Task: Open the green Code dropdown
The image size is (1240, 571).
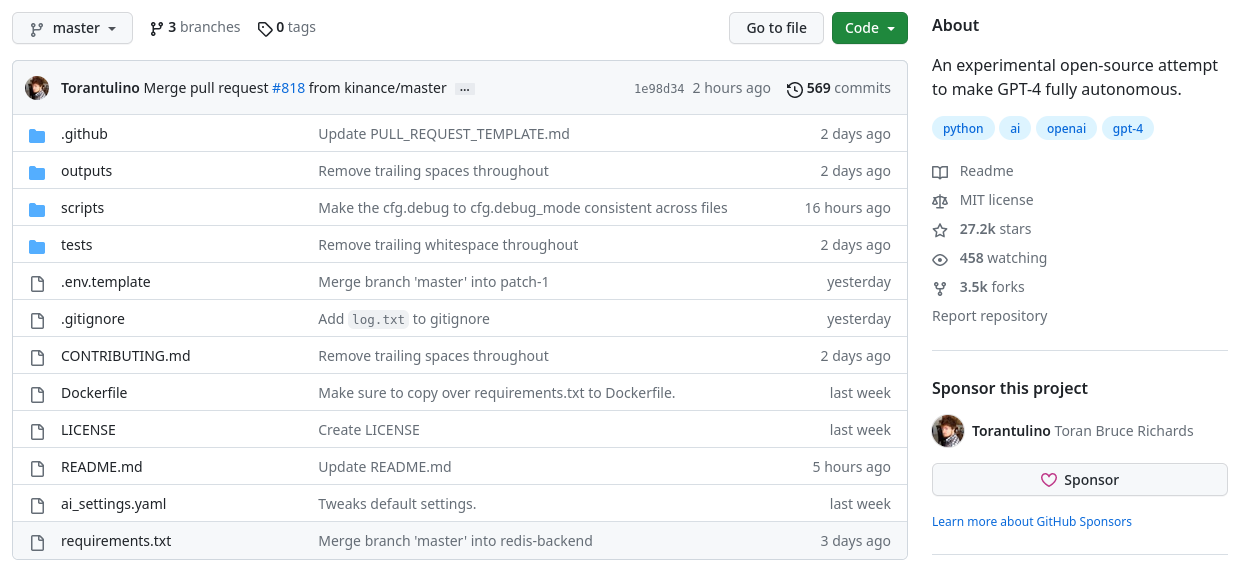Action: tap(869, 28)
